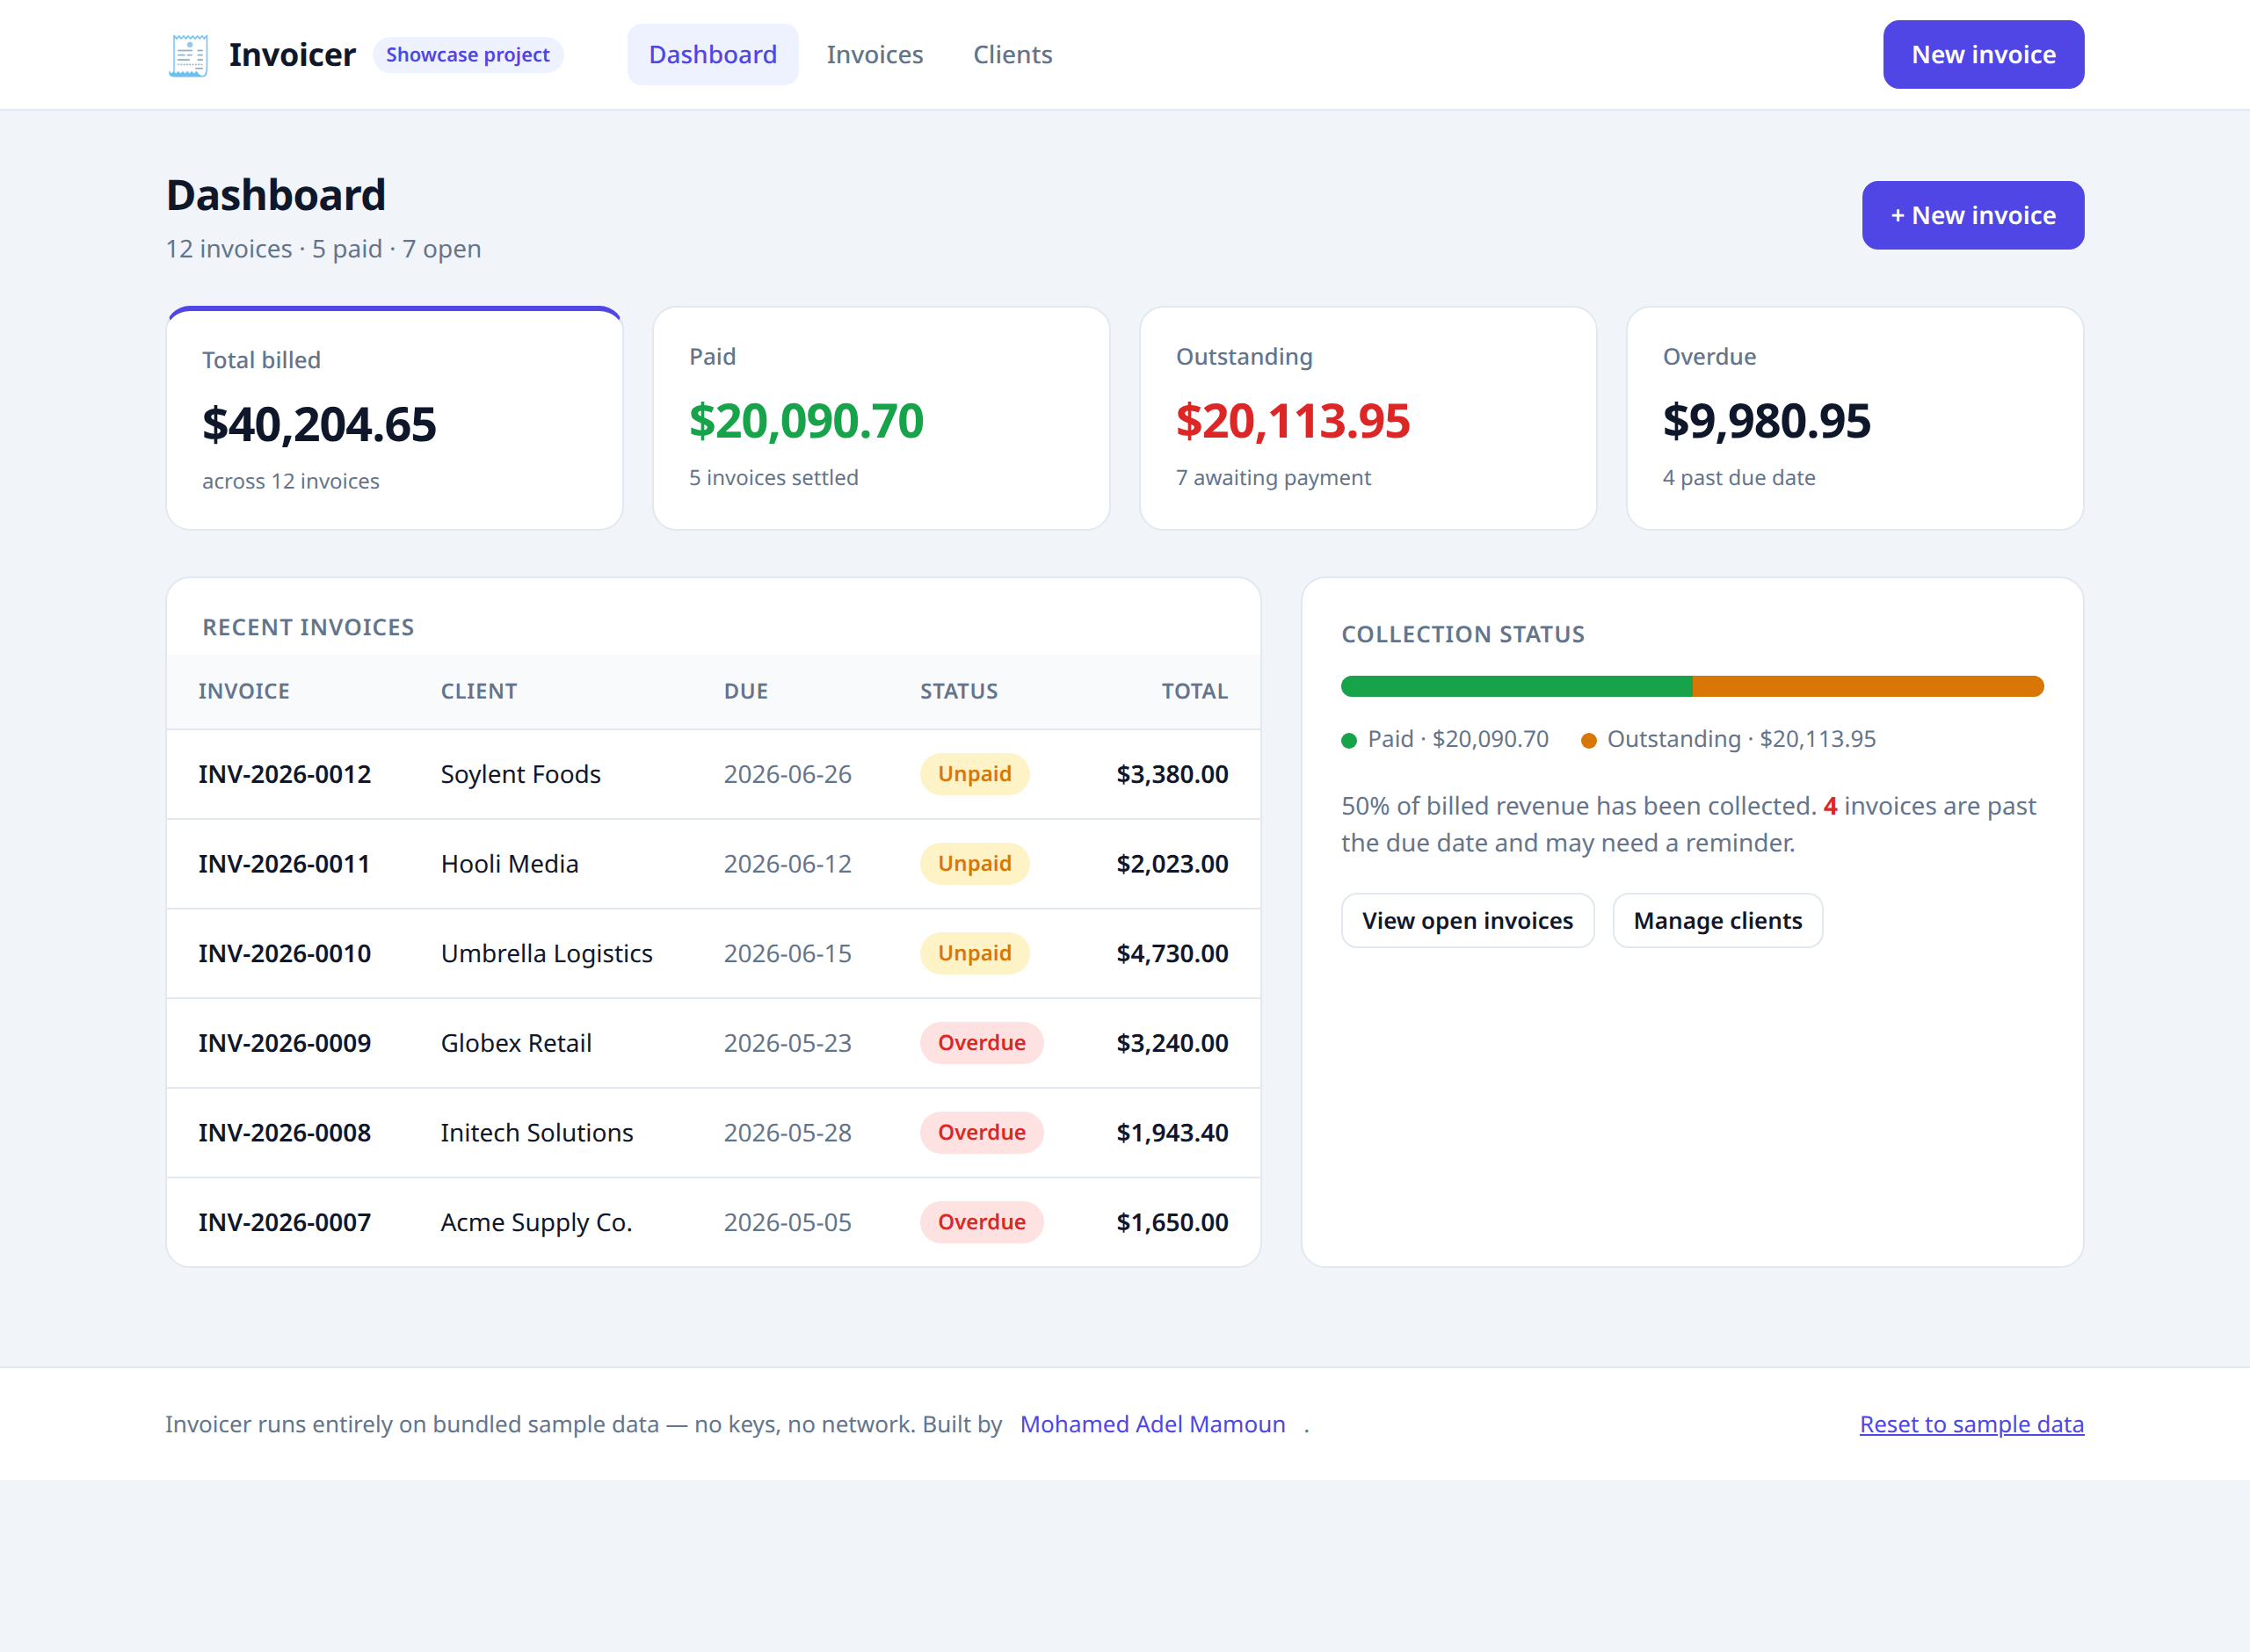
Task: Click the Invoicer receipt logo icon
Action: tap(188, 55)
